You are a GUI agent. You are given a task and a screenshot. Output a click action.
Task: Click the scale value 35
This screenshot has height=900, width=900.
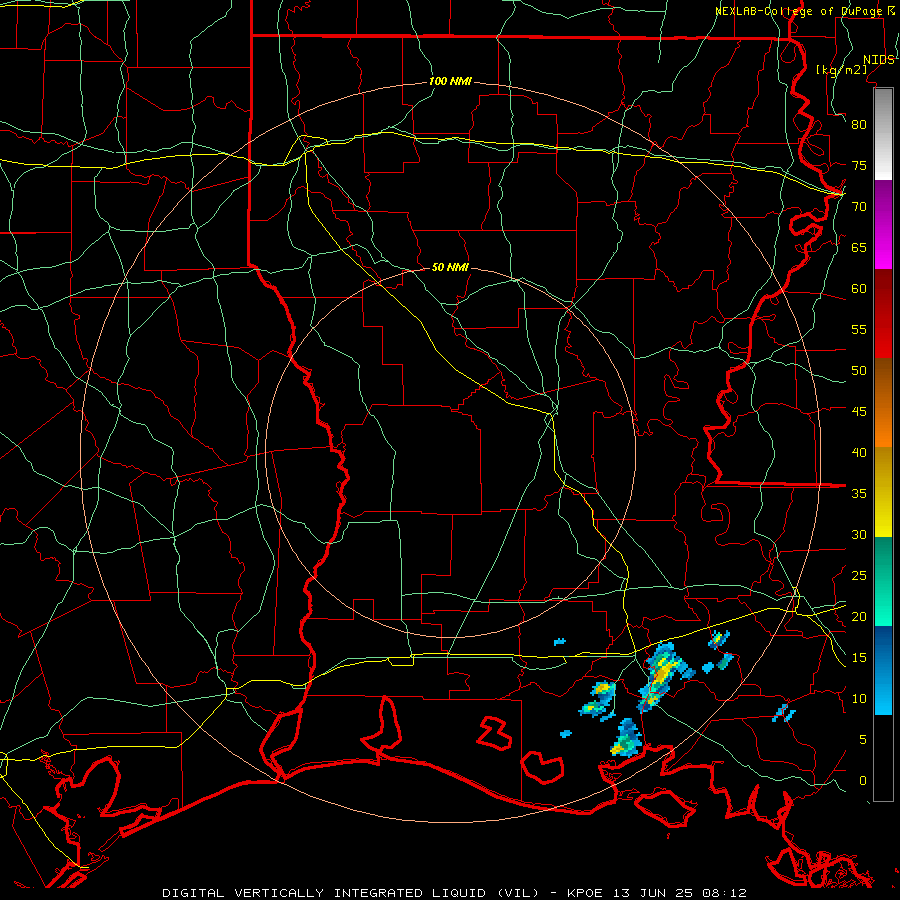(x=859, y=494)
